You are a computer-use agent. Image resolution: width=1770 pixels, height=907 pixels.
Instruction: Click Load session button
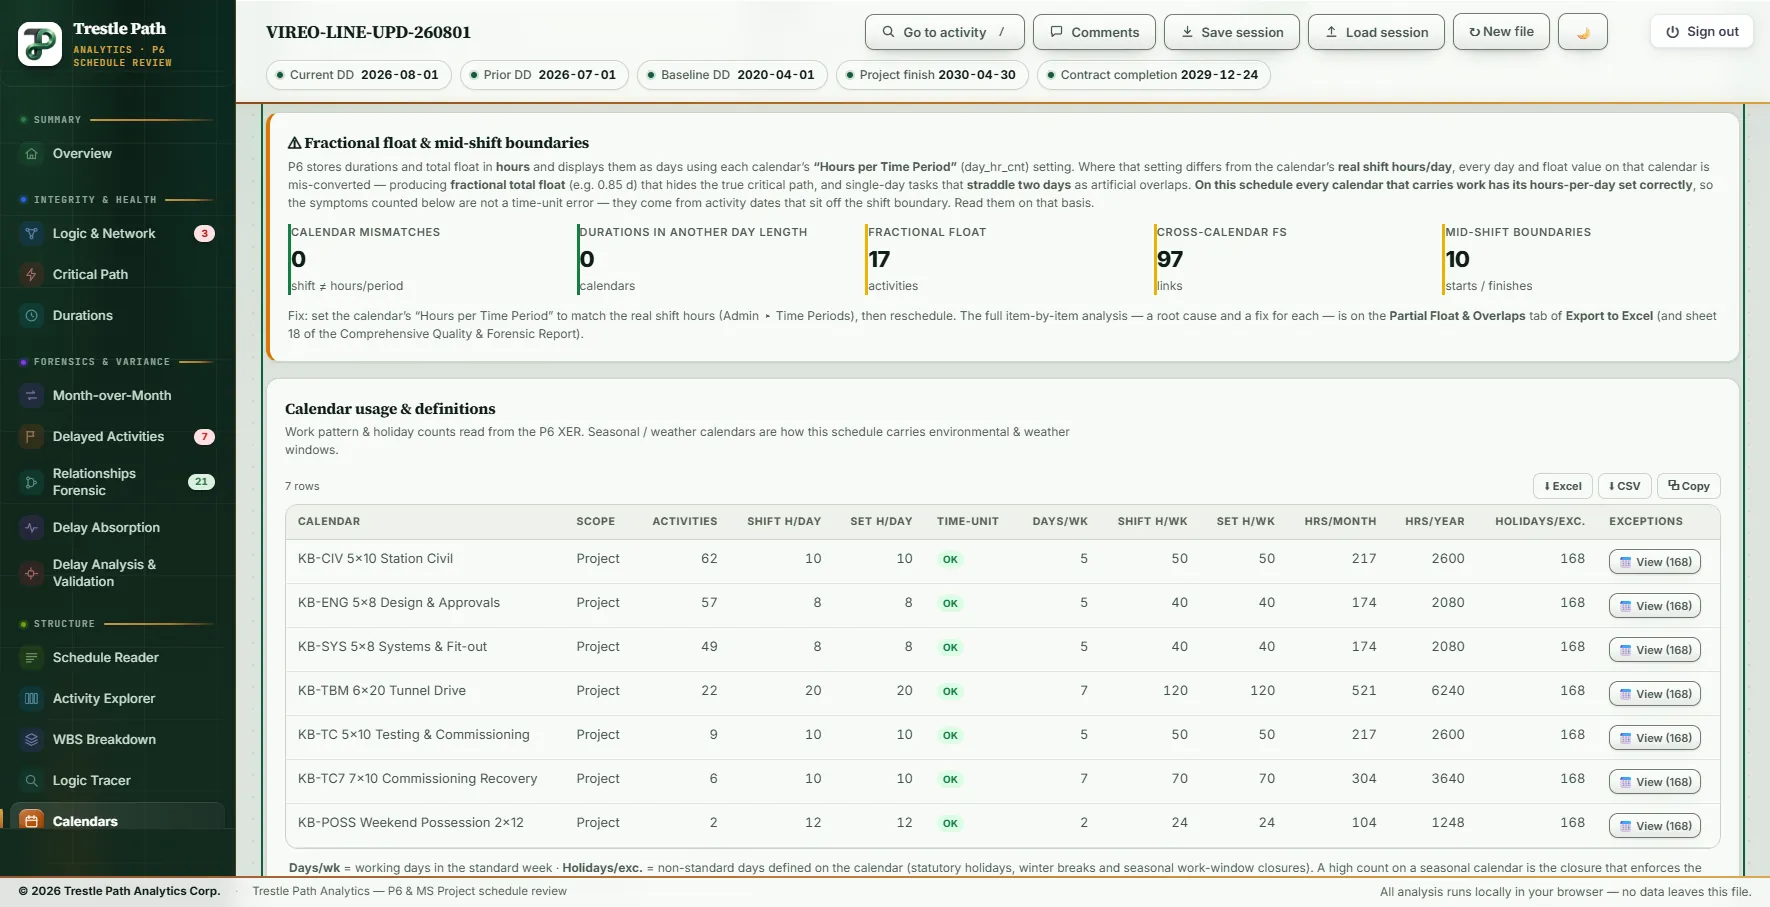coord(1376,32)
